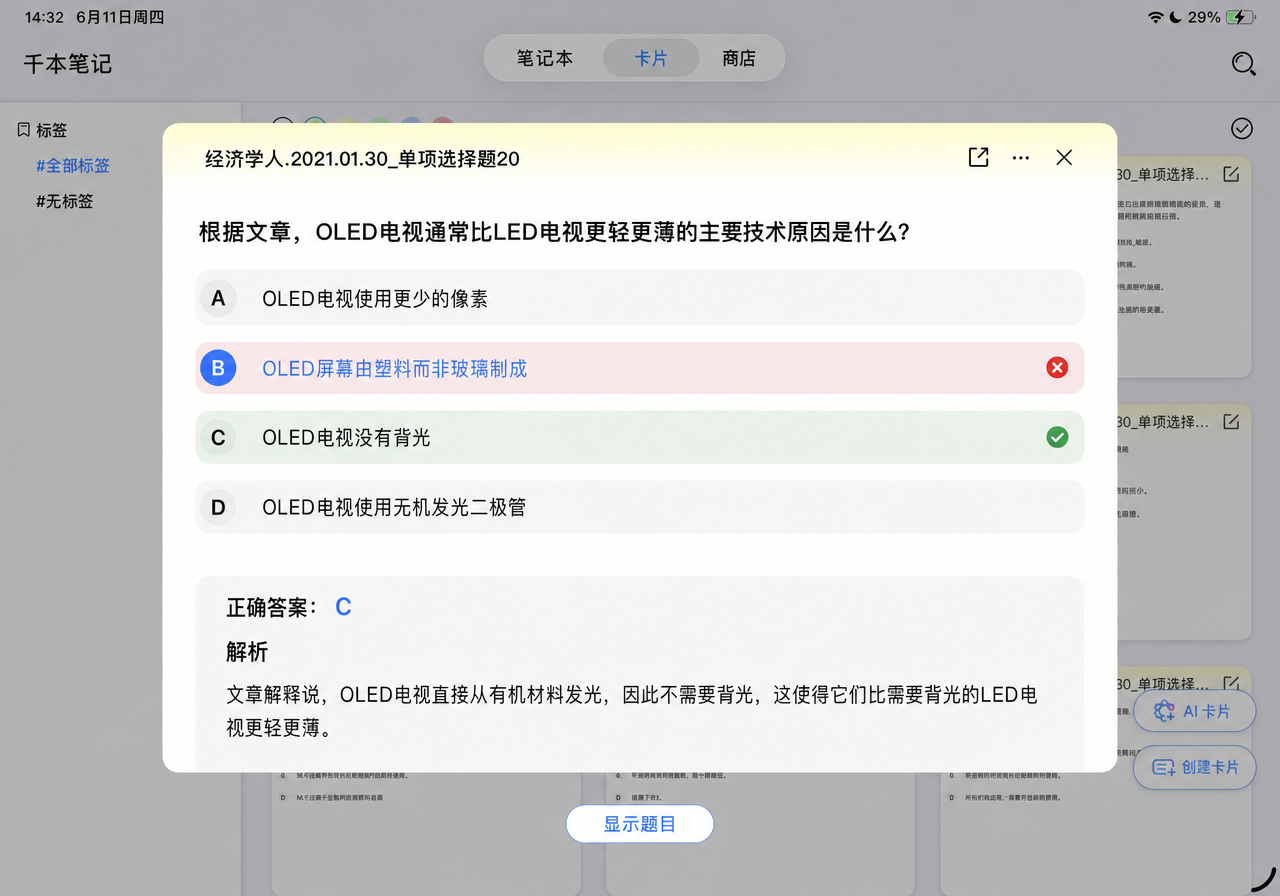The image size is (1280, 896).
Task: Click the blue answer letter C
Action: tap(343, 607)
